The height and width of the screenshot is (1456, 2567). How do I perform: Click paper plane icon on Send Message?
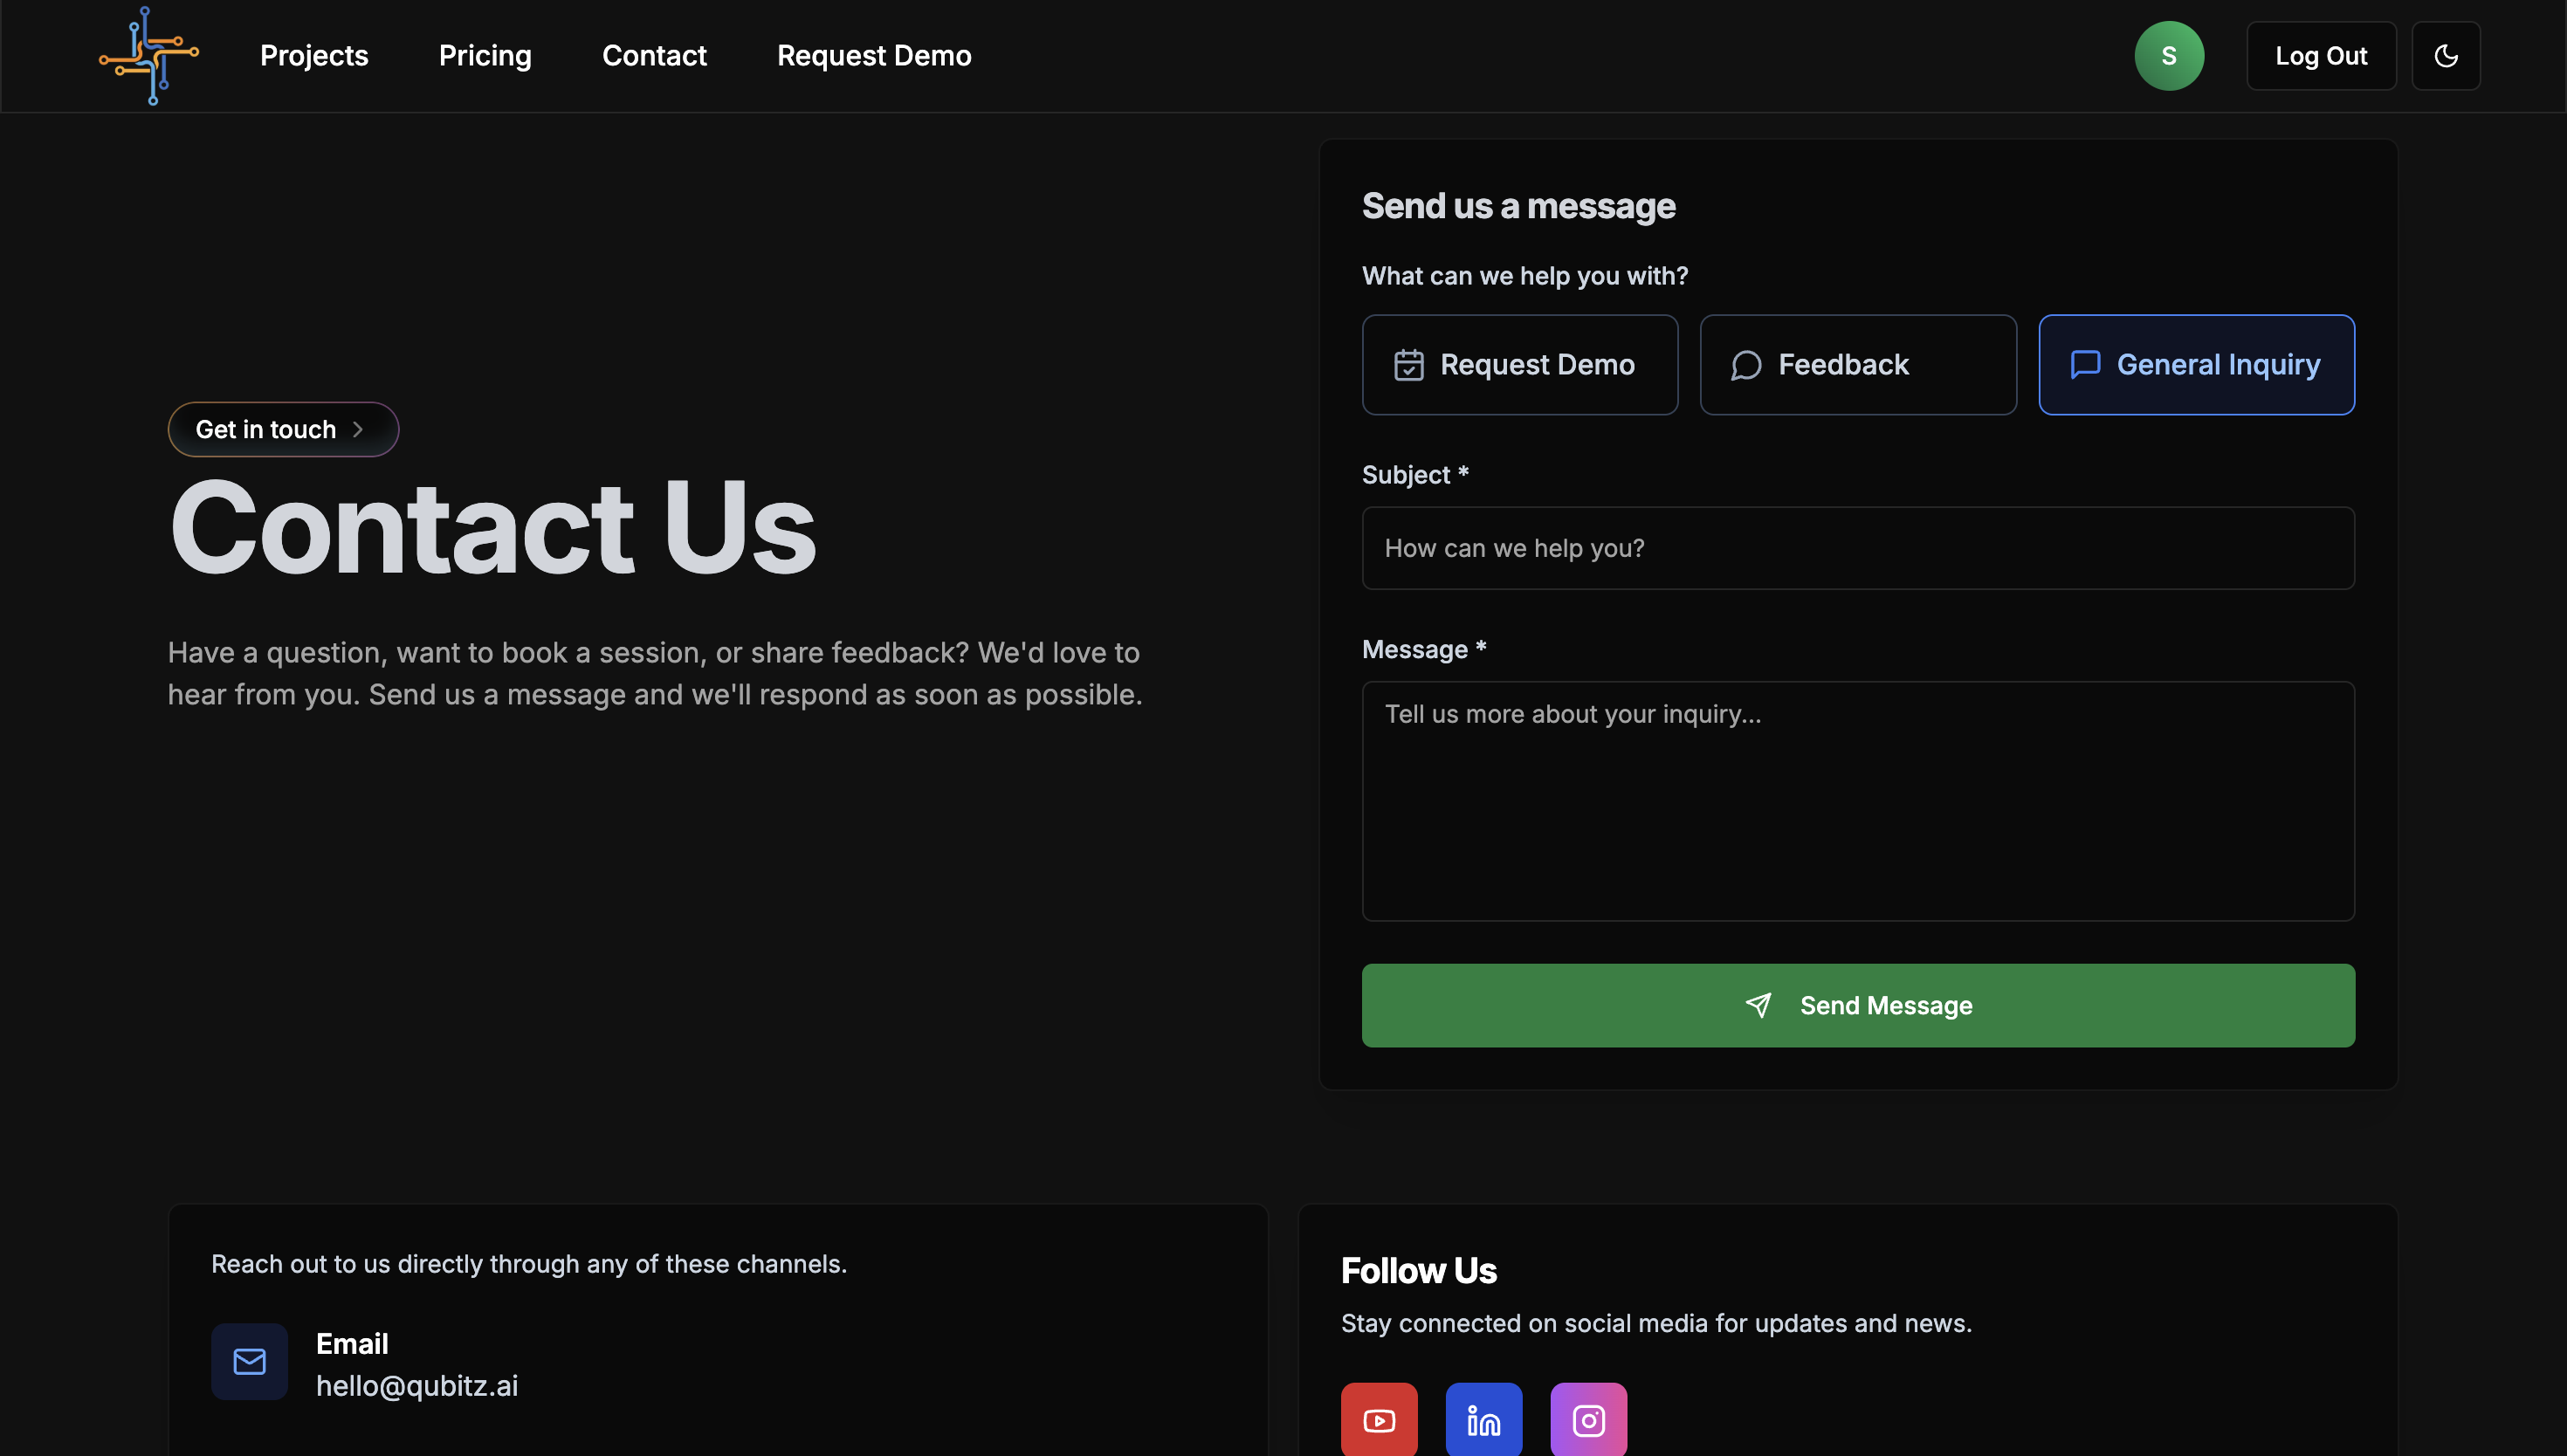(x=1758, y=1005)
